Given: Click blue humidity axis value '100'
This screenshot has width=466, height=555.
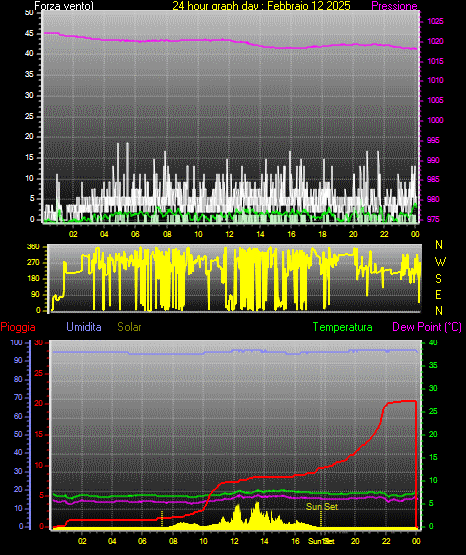Looking at the screenshot, I should coord(16,343).
